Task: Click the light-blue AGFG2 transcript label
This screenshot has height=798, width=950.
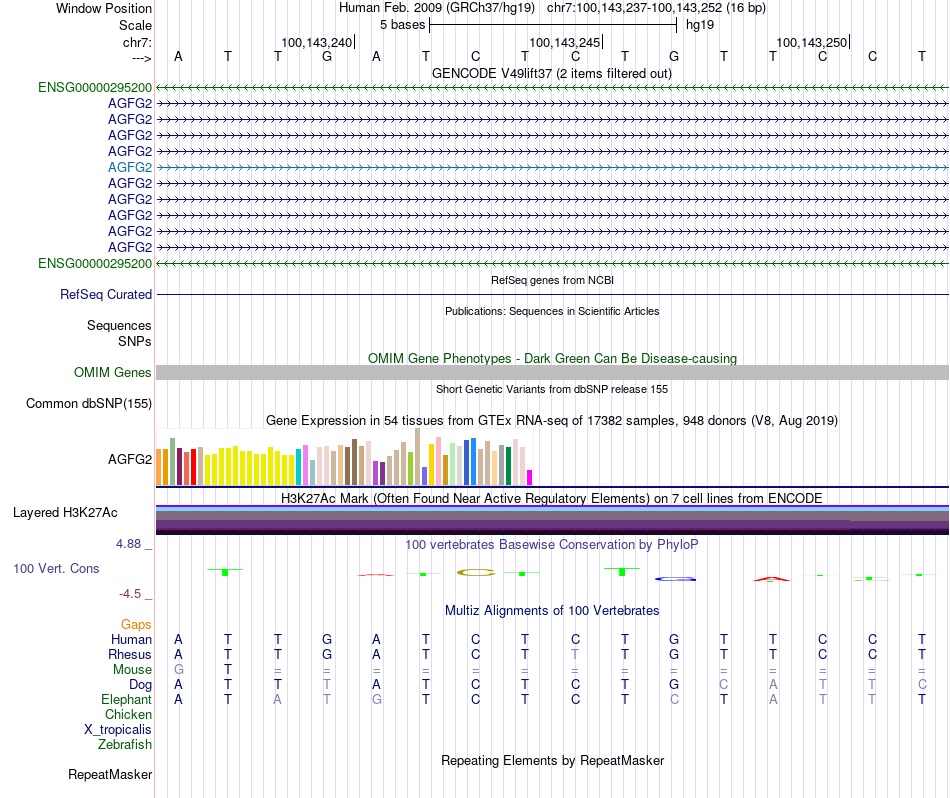Action: pyautogui.click(x=130, y=167)
